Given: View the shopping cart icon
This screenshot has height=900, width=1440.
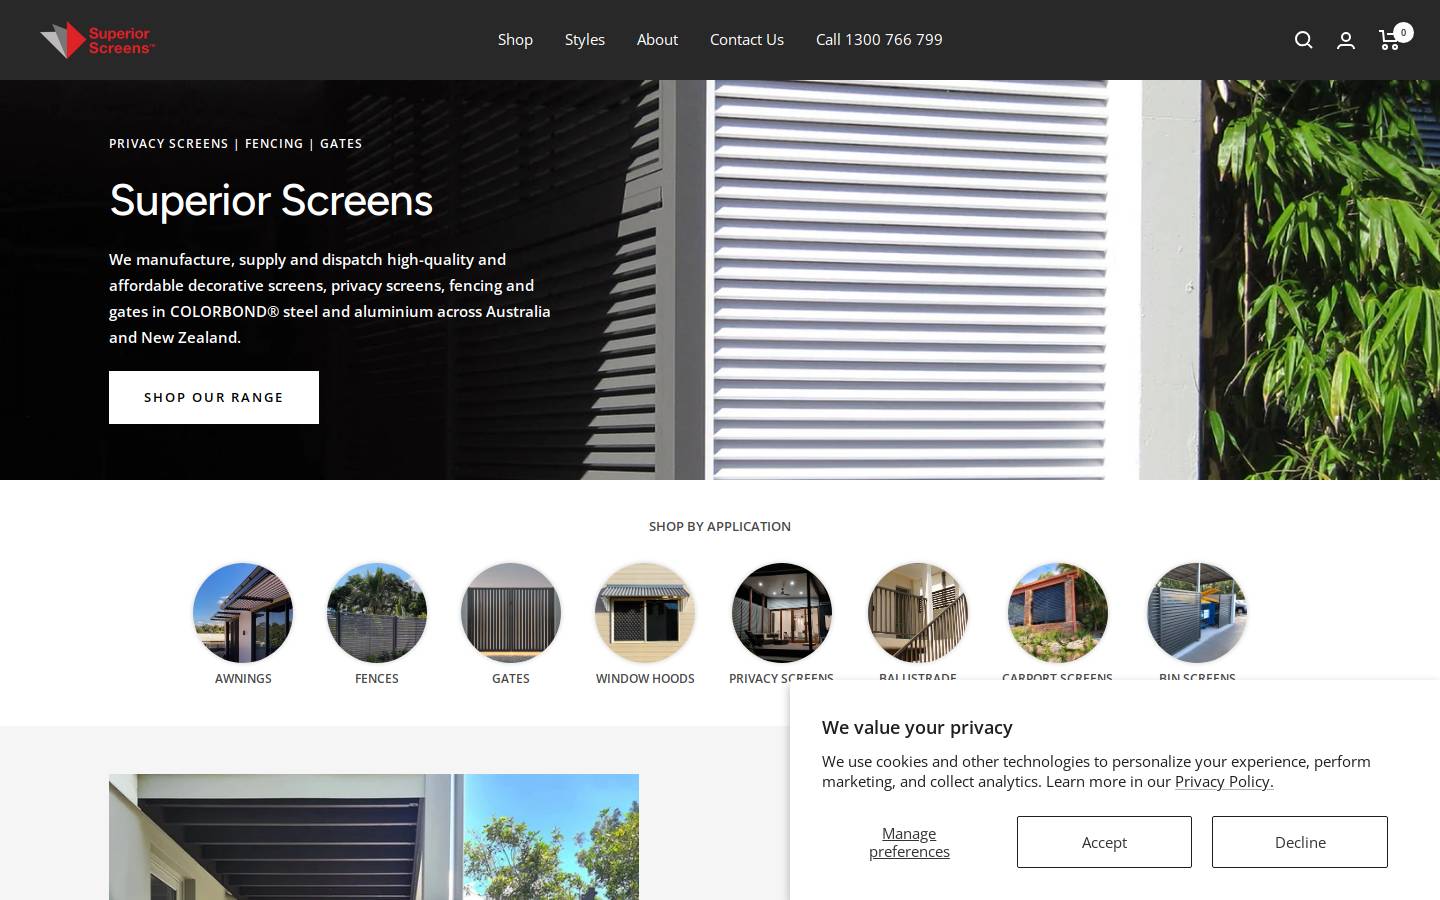Looking at the screenshot, I should 1392,38.
